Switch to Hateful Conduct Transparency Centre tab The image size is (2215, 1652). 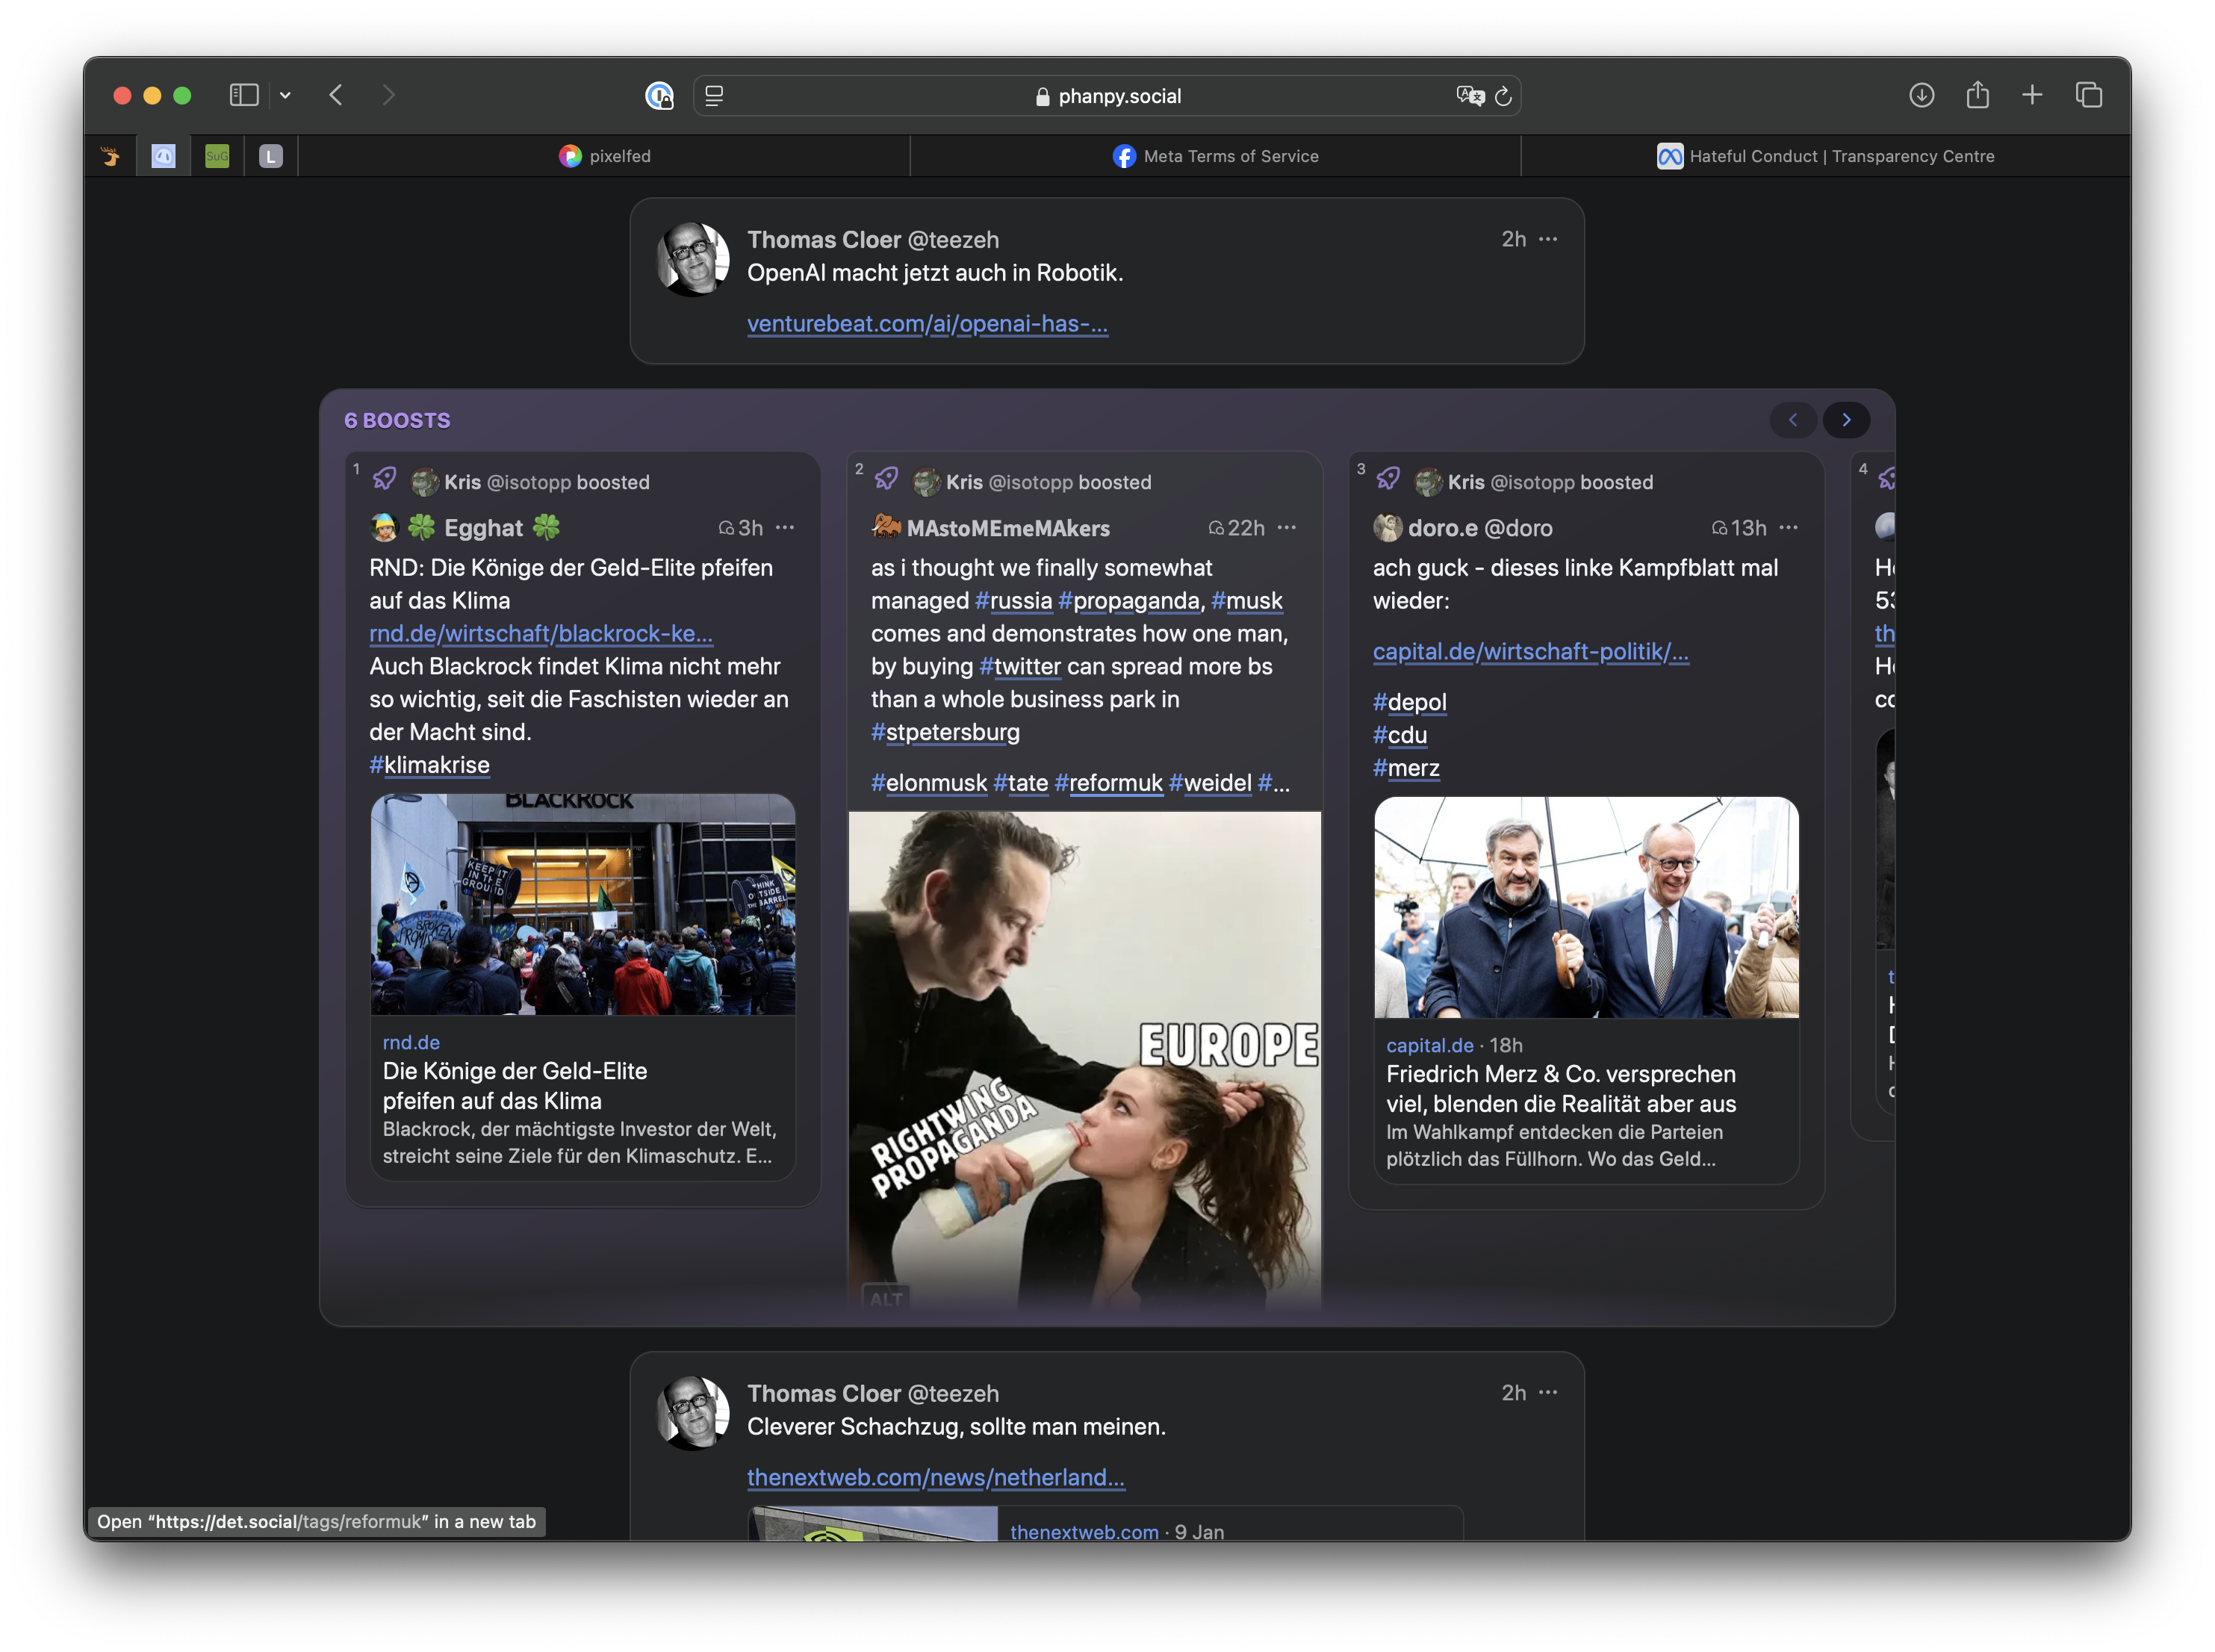(x=1825, y=156)
